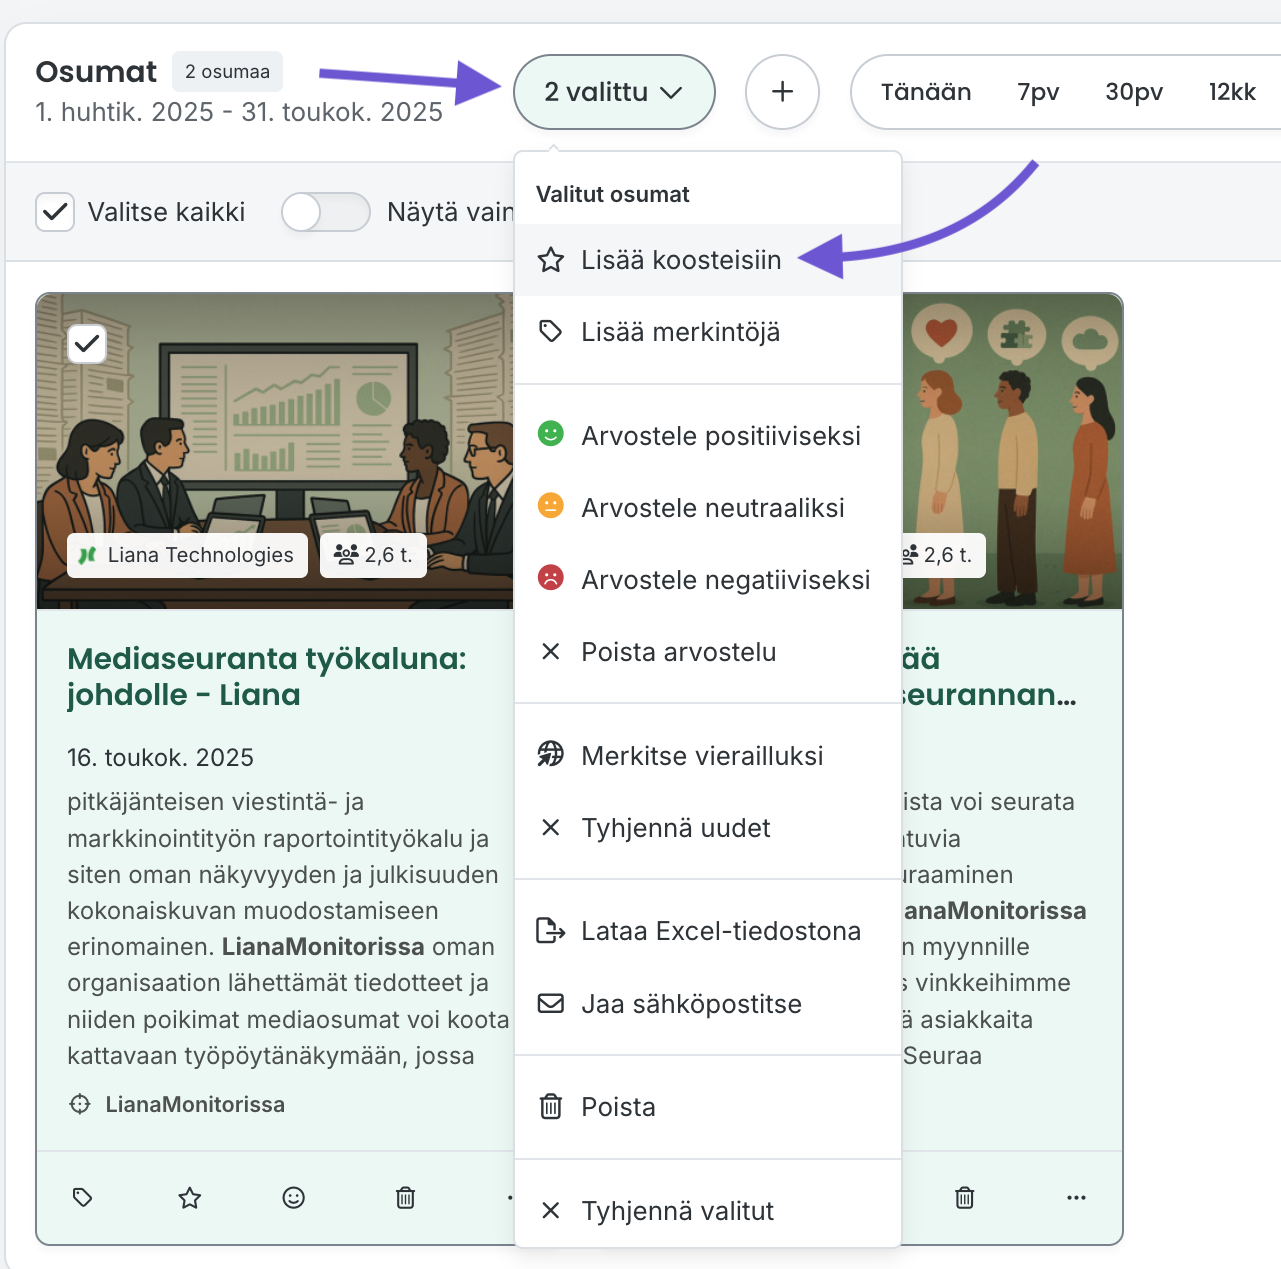Click the plus button next to '2 valittu'
The width and height of the screenshot is (1281, 1269).
click(x=782, y=92)
